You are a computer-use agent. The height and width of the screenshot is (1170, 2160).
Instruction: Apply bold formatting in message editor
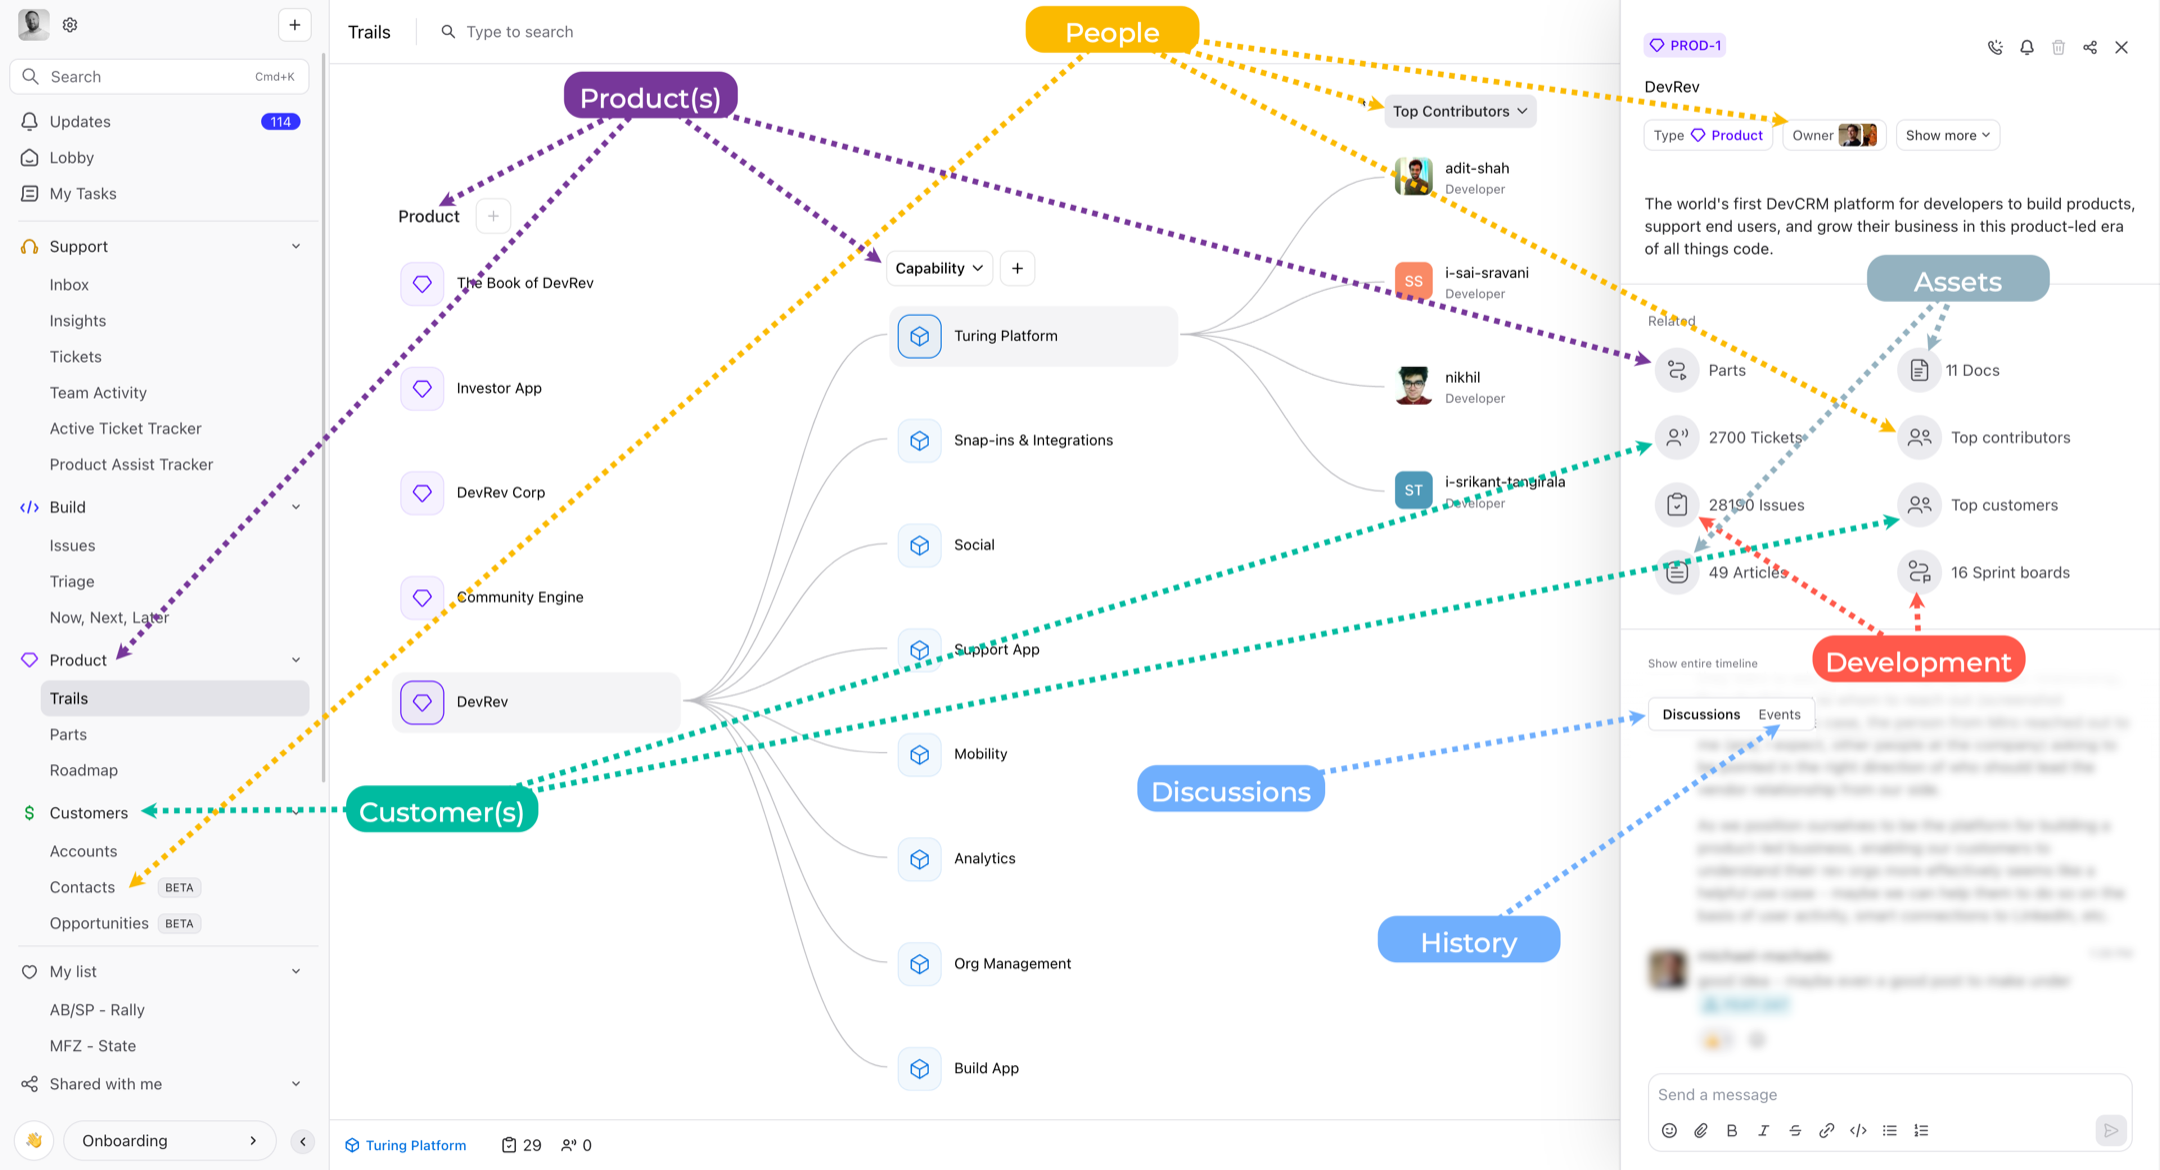pos(1732,1130)
